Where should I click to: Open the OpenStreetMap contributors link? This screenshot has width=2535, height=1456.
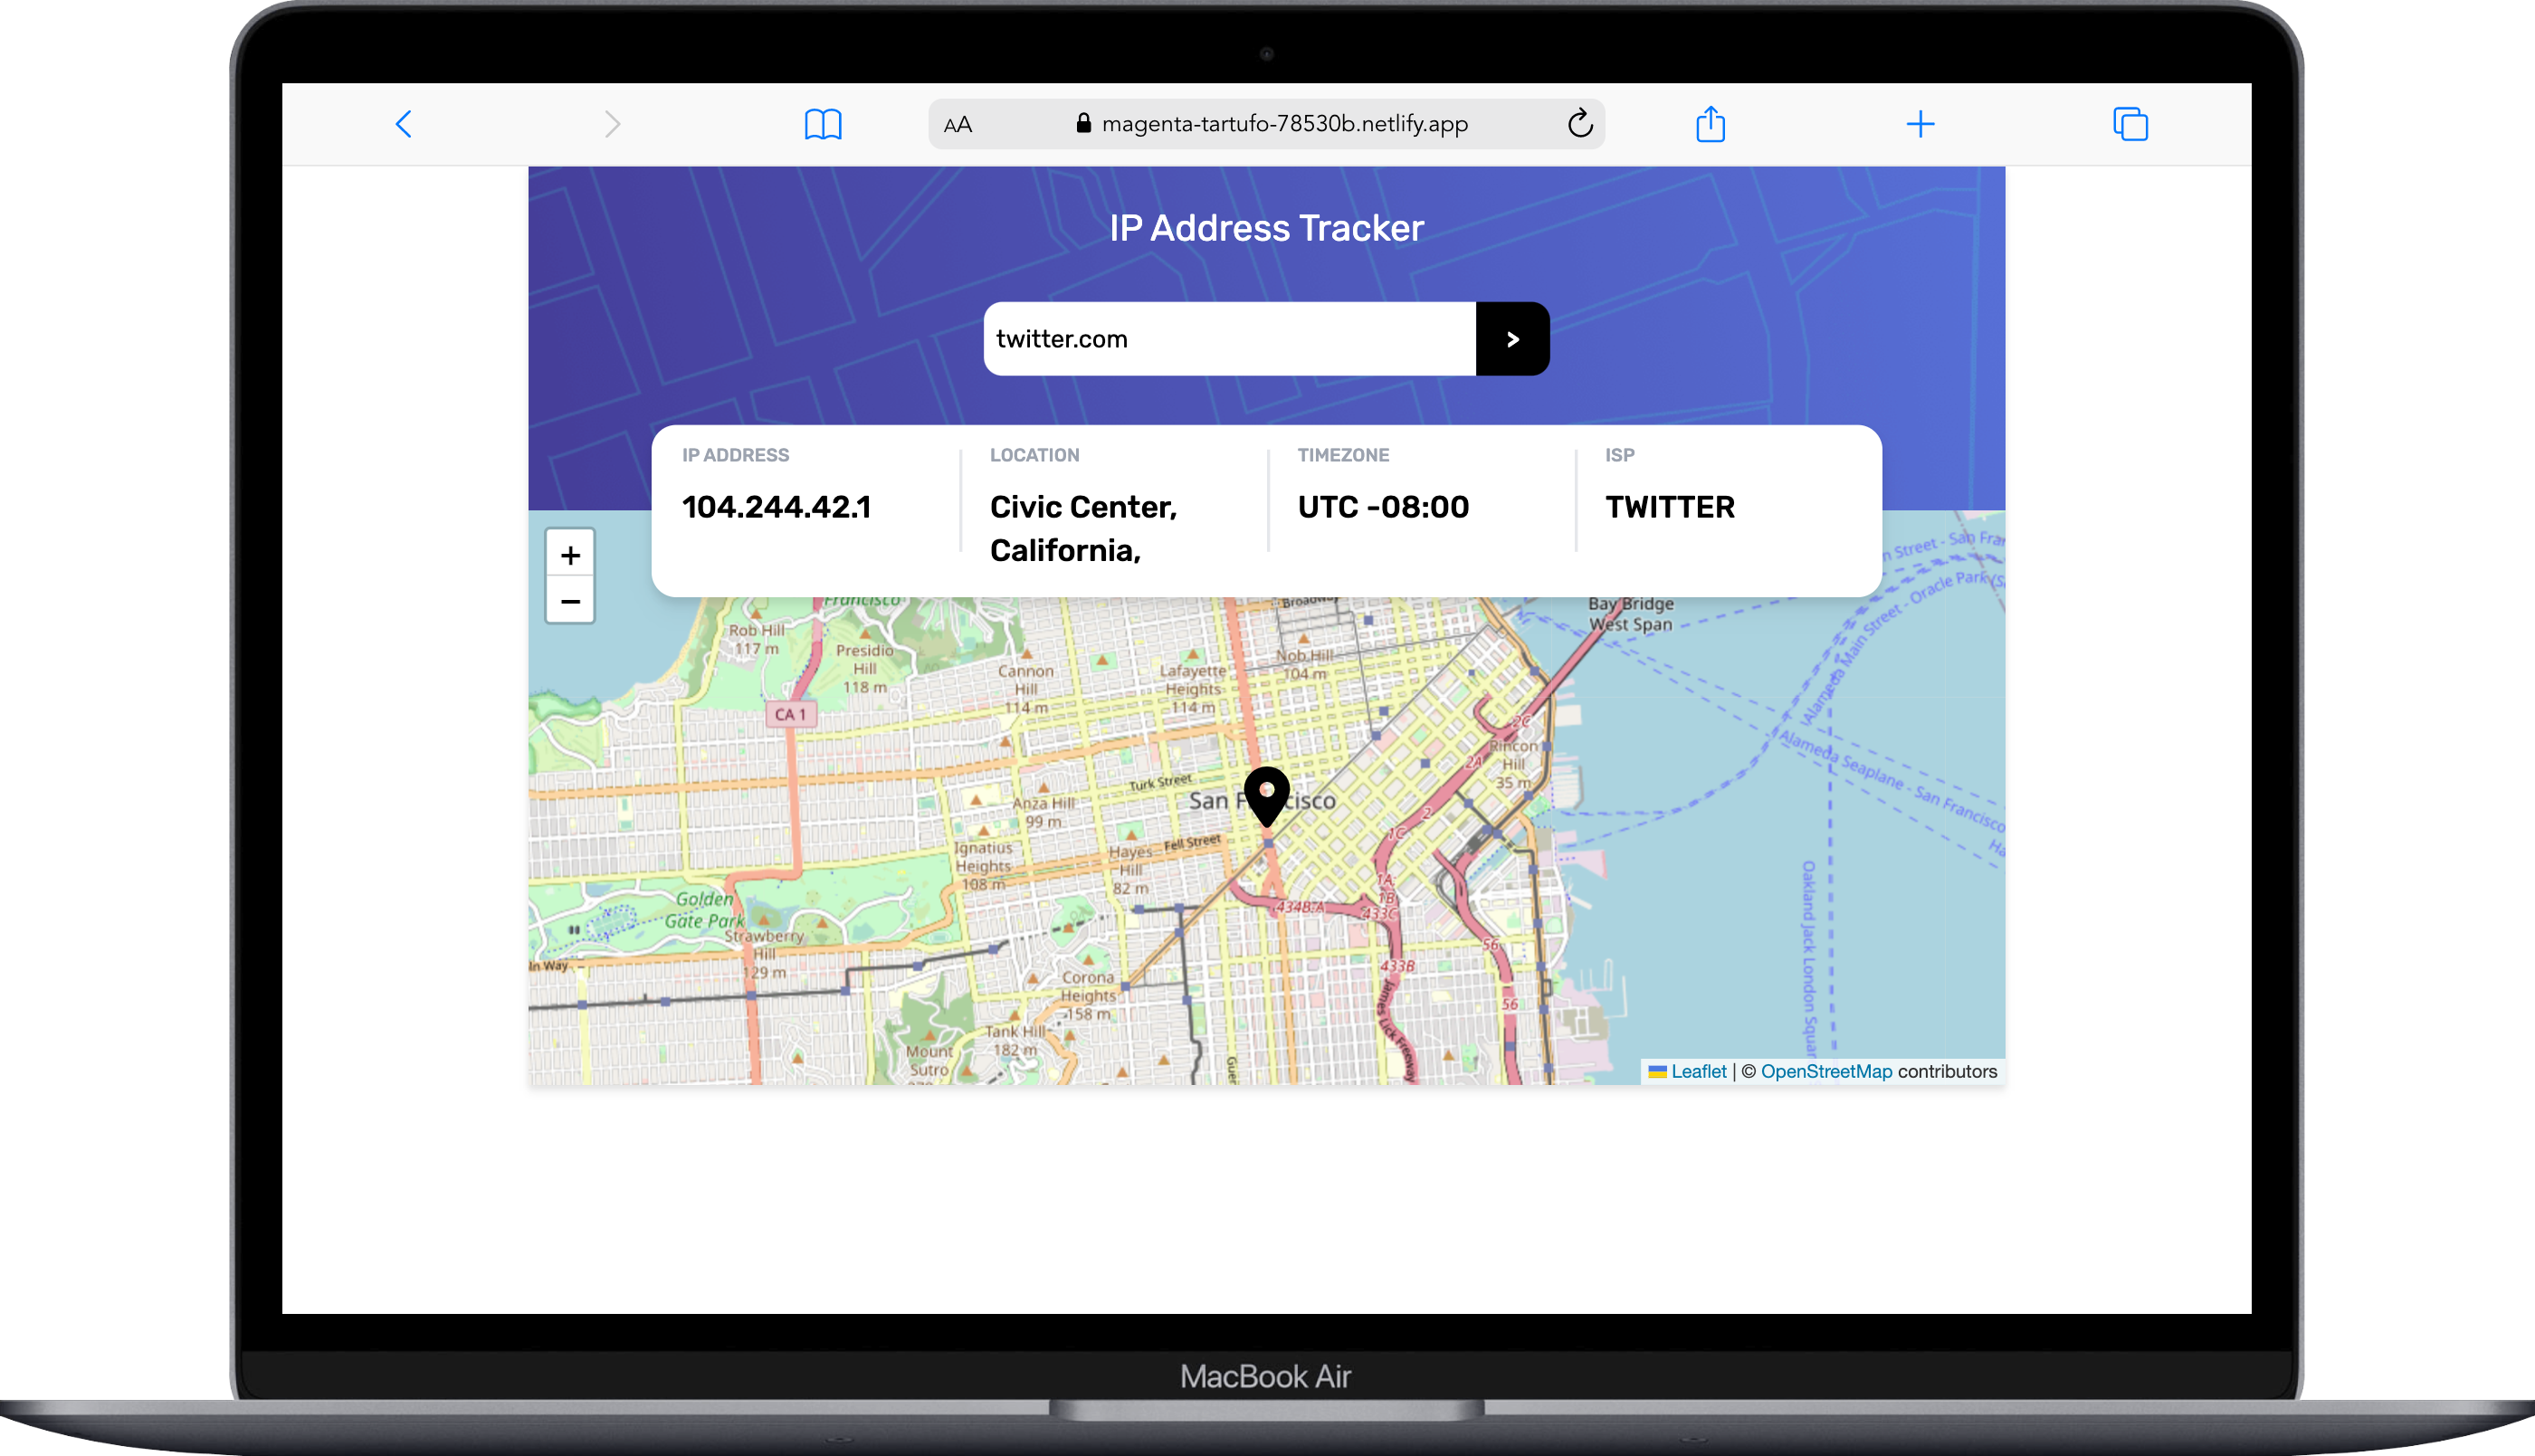[1826, 1071]
